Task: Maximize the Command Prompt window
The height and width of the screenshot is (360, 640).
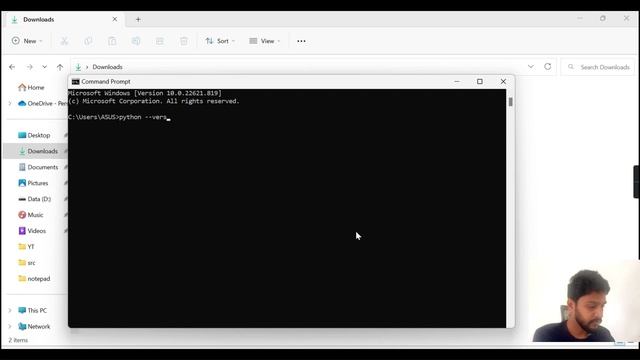Action: (x=480, y=82)
